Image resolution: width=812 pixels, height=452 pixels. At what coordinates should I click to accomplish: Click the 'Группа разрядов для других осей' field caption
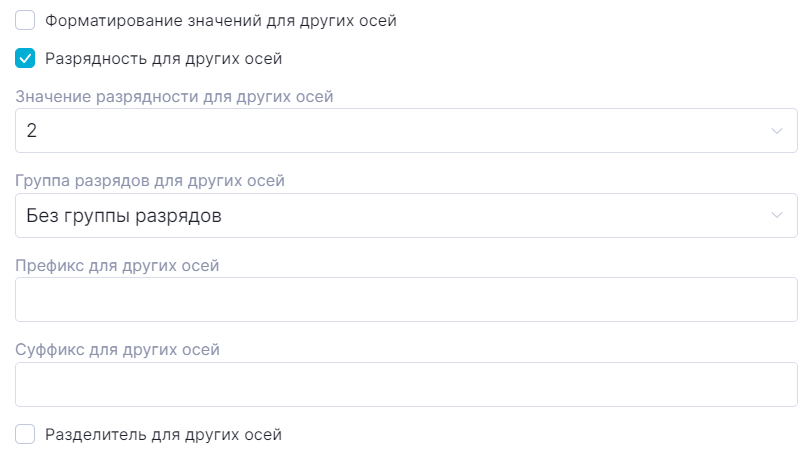click(151, 181)
